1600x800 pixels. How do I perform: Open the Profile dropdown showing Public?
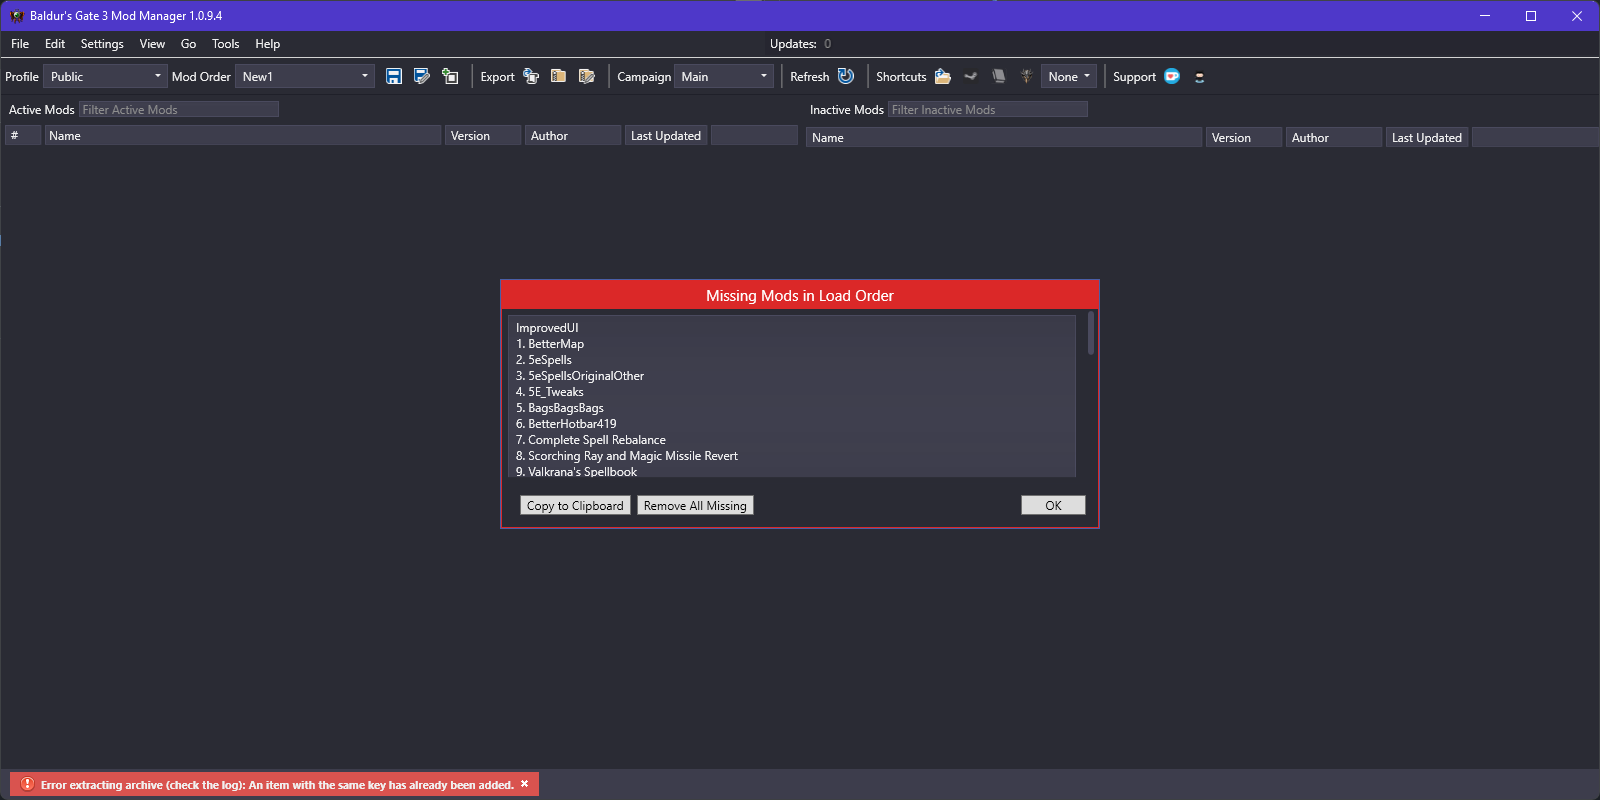(x=105, y=76)
